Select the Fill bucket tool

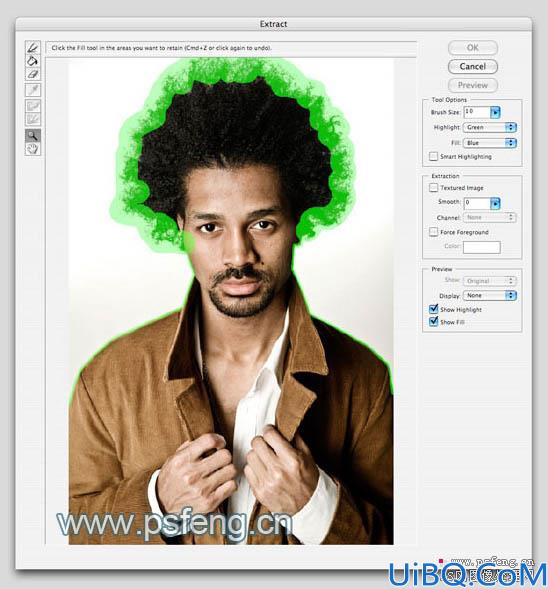(33, 60)
